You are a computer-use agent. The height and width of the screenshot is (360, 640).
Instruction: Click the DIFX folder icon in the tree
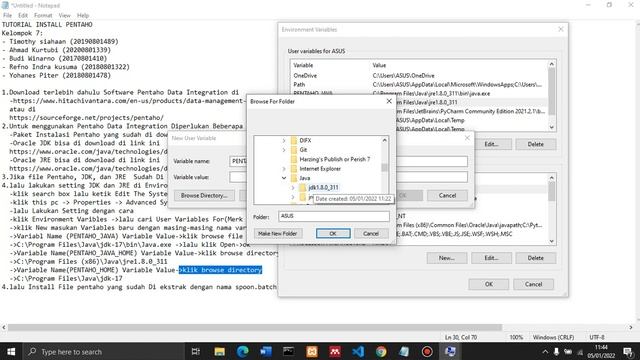point(294,140)
